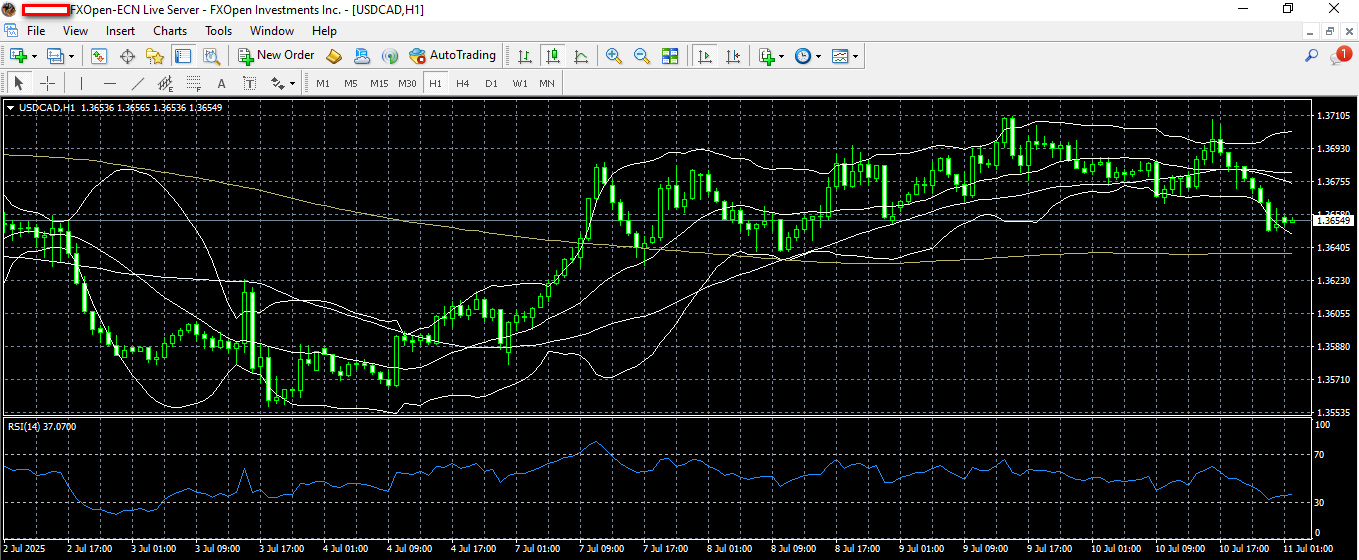Open the Charts menu
The height and width of the screenshot is (560, 1359).
pyautogui.click(x=170, y=31)
